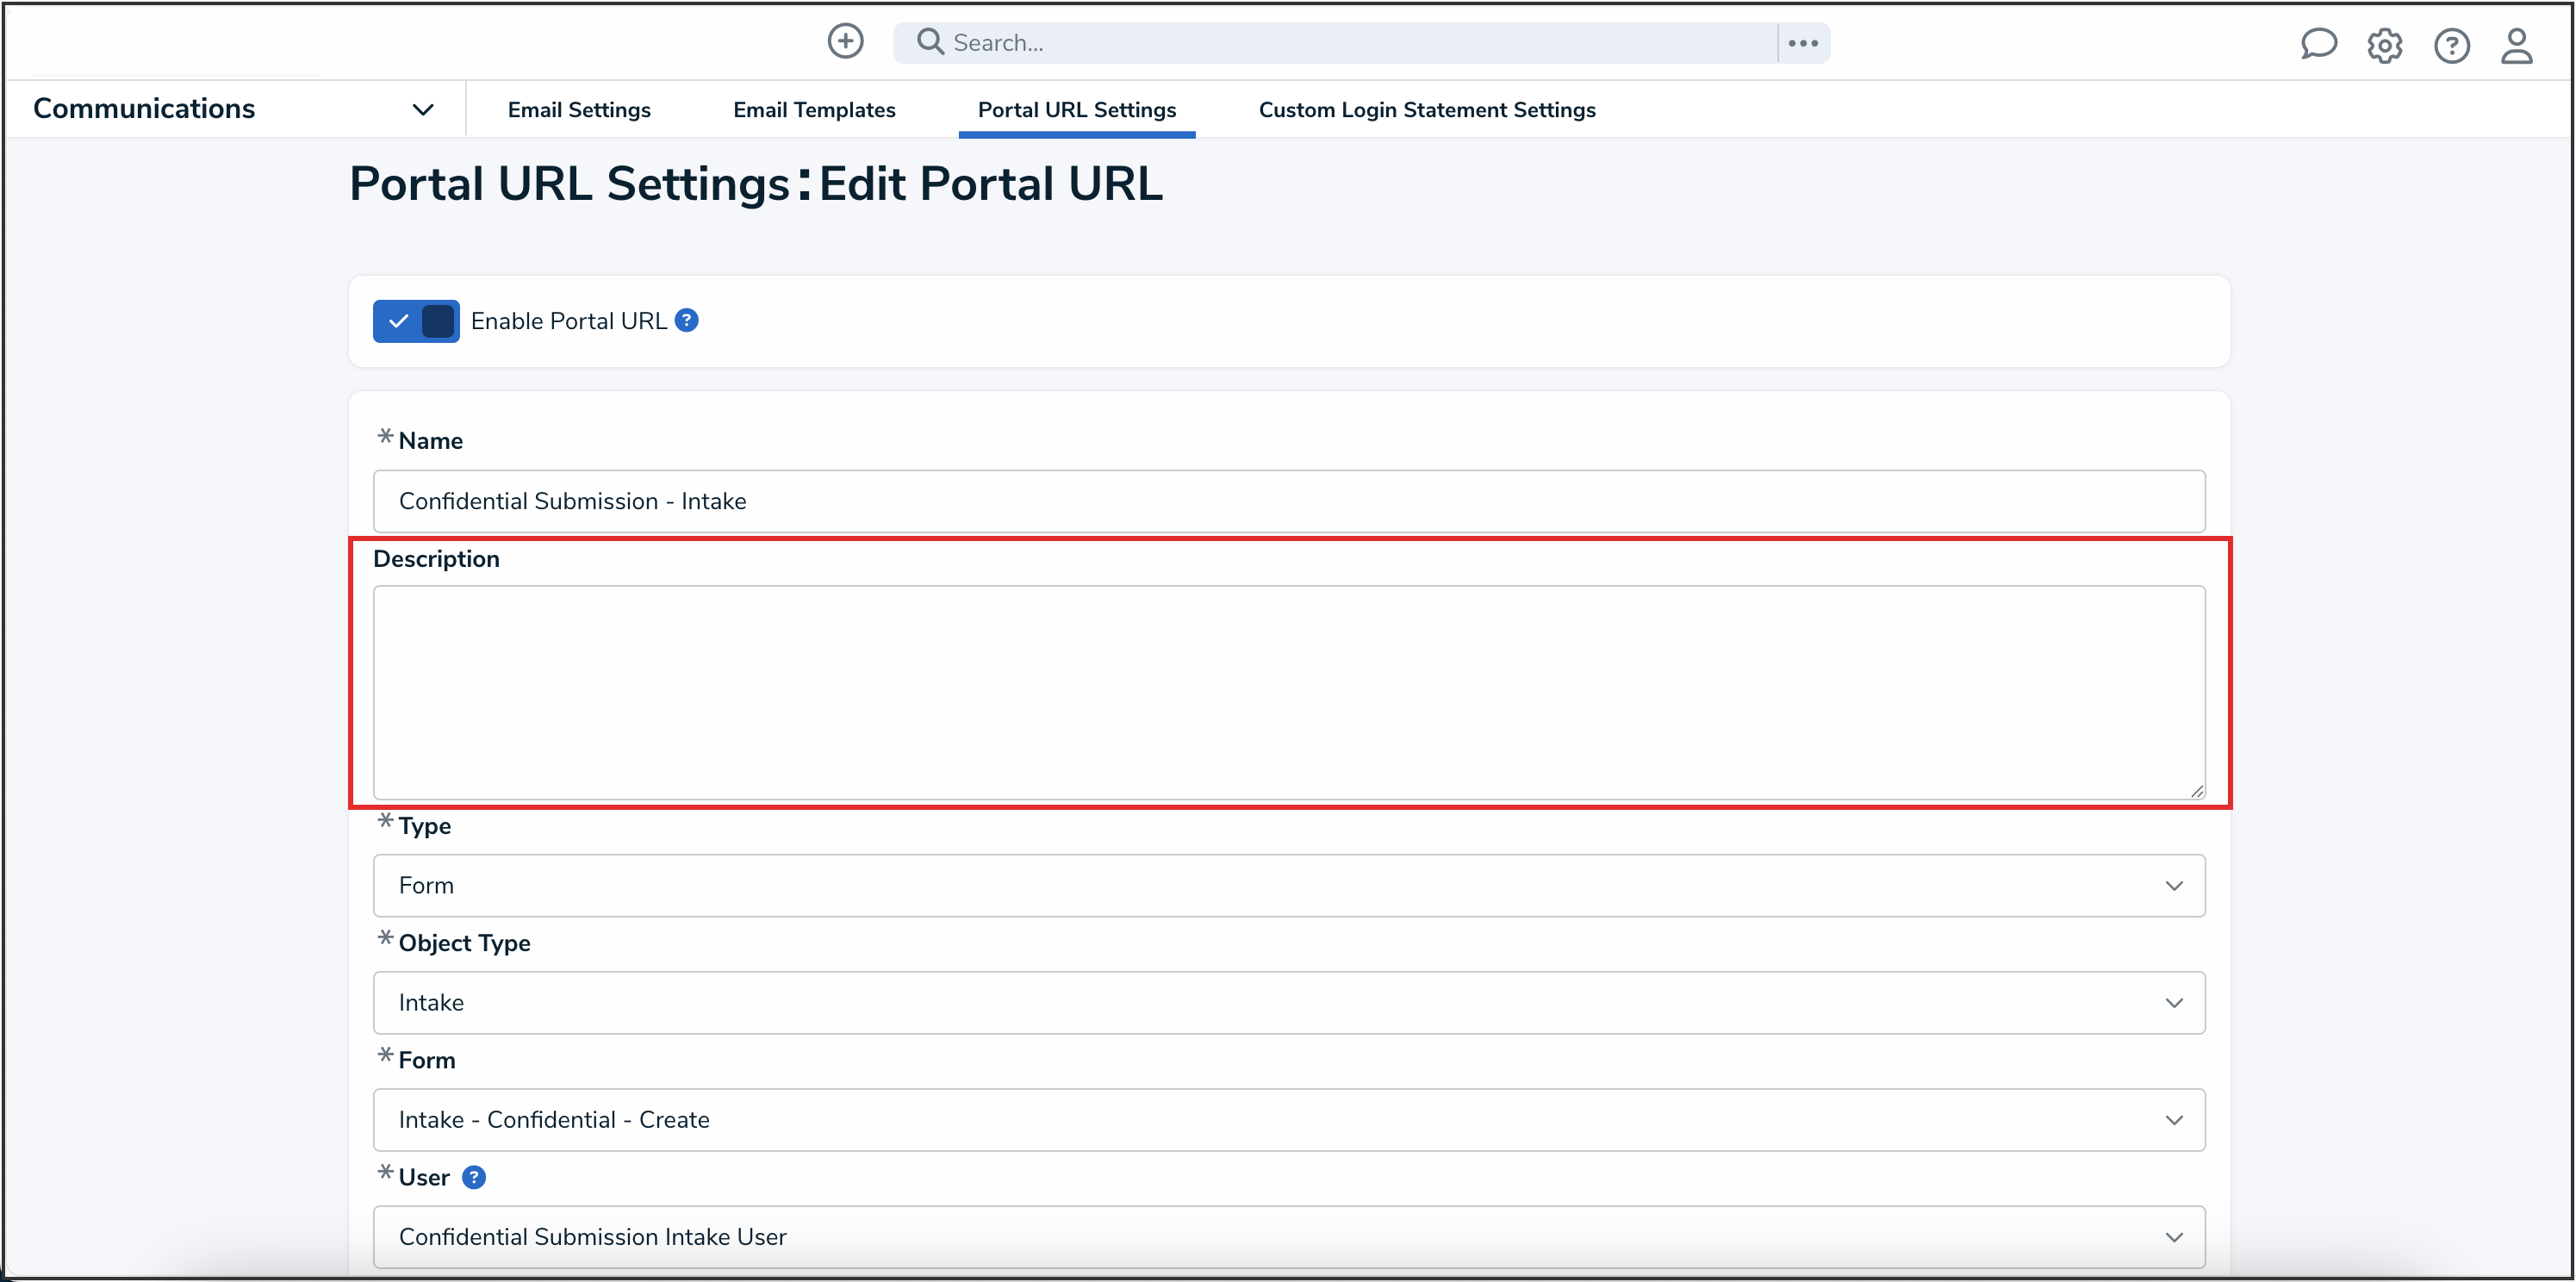Open the Type dropdown showing Form
Image resolution: width=2576 pixels, height=1282 pixels.
point(1288,885)
